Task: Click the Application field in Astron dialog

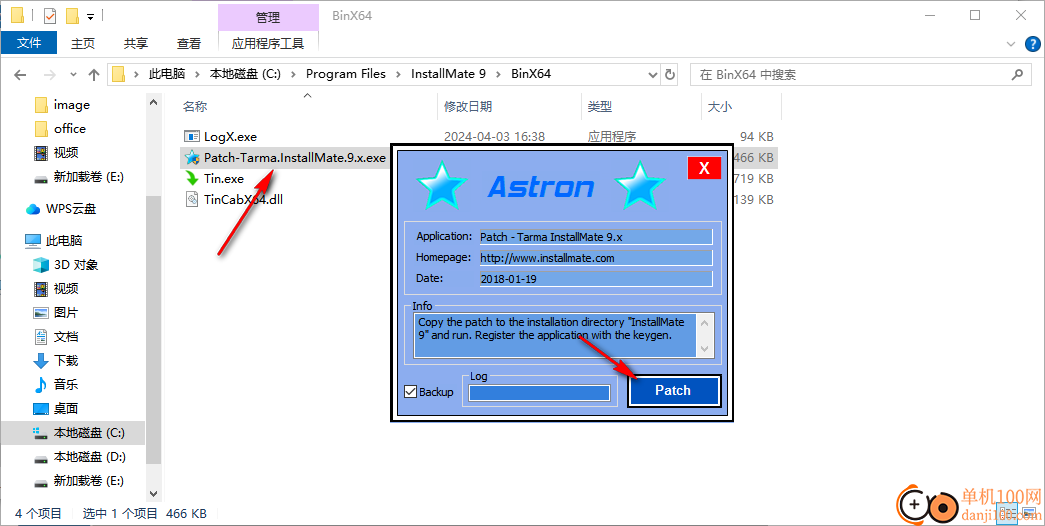Action: 596,237
